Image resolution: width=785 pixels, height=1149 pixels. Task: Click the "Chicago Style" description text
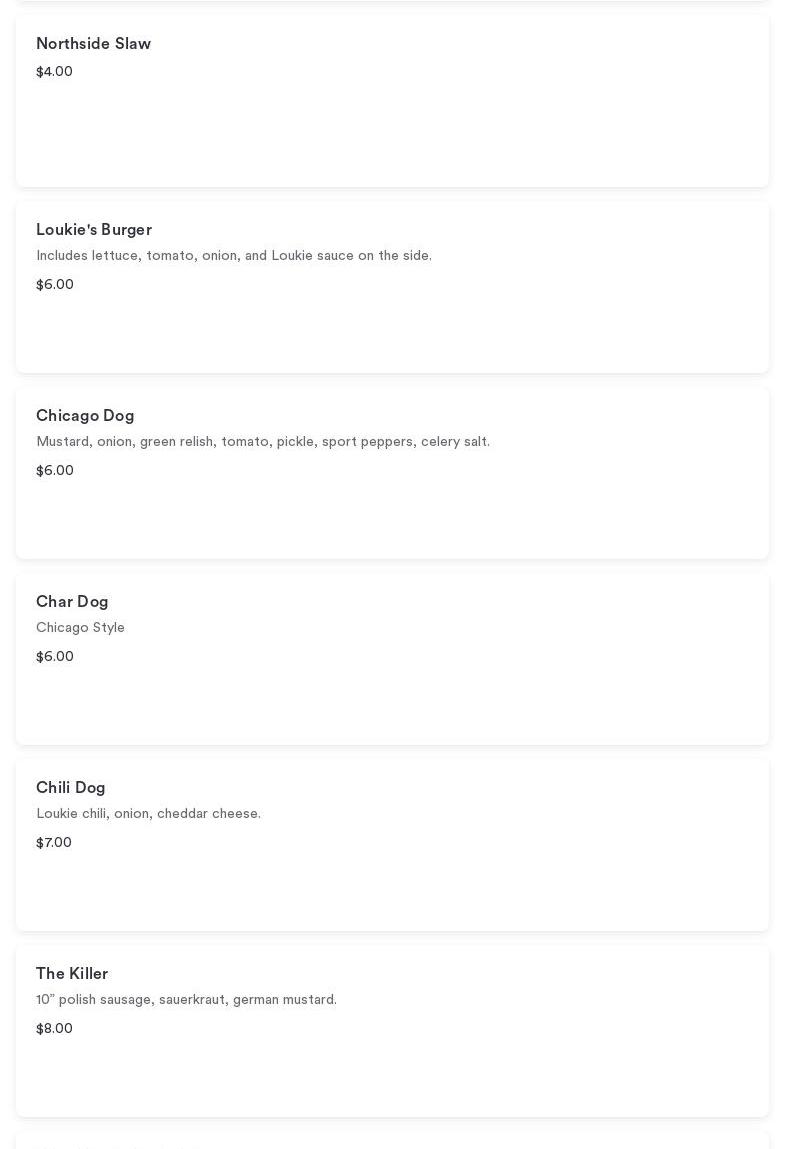[x=80, y=628]
